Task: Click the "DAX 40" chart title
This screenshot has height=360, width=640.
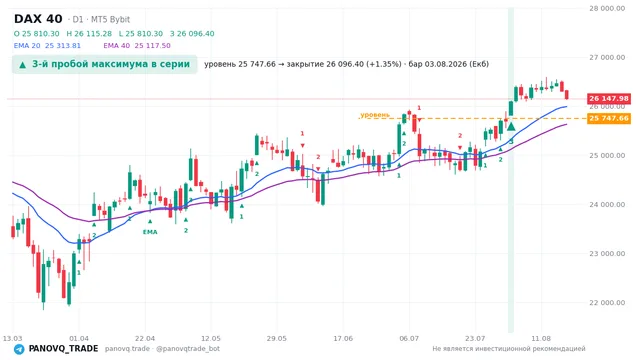Action: tap(38, 19)
